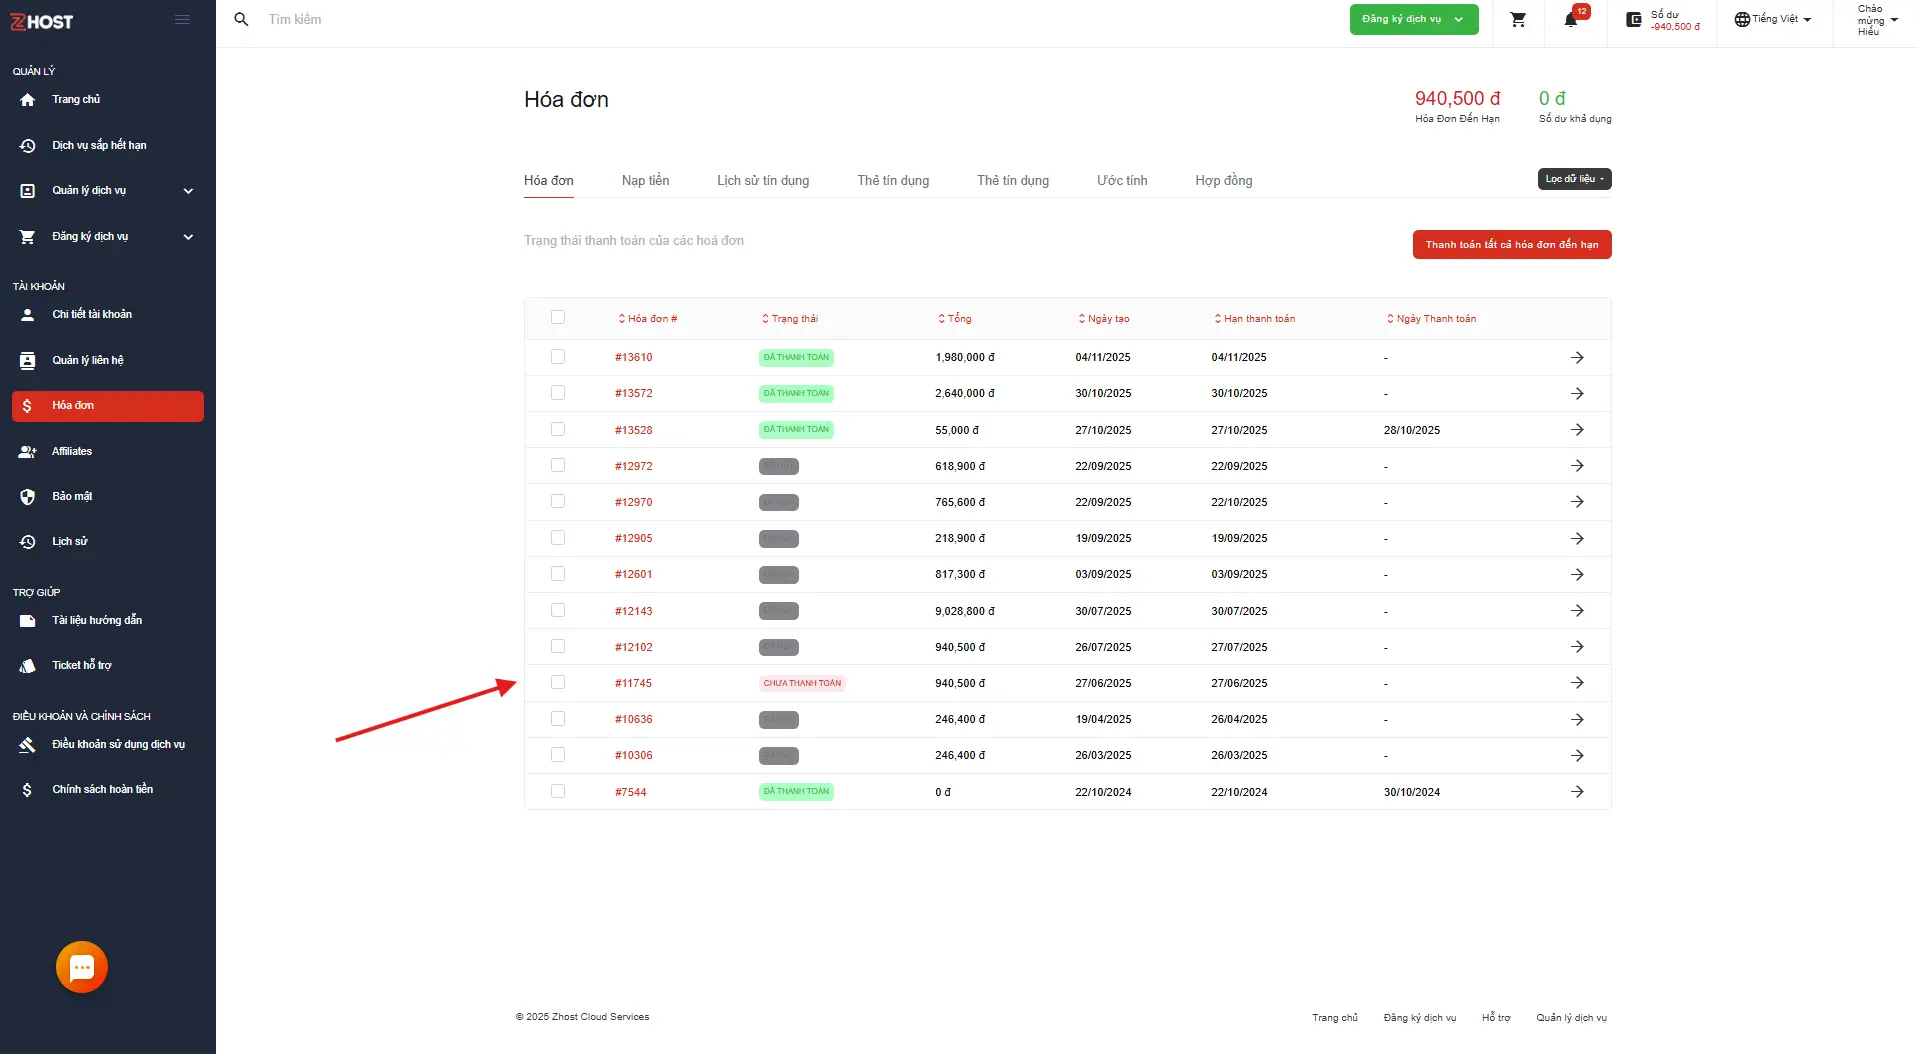Select the Hóa đơn tab
Screen dimensions: 1918x1054
click(x=549, y=181)
